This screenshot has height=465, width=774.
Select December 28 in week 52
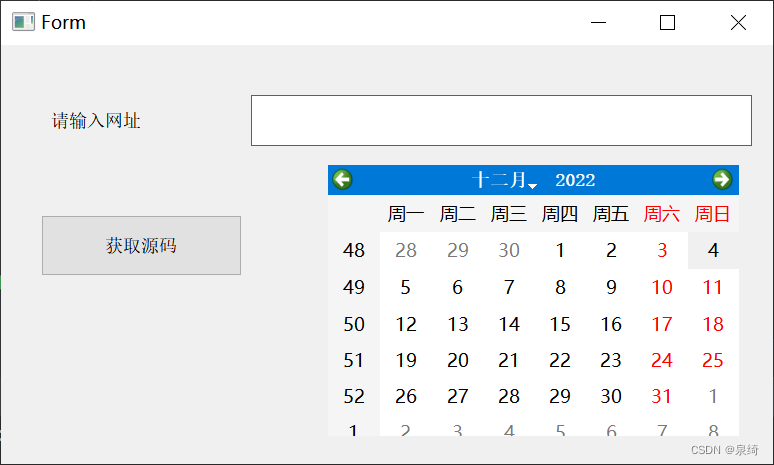(x=509, y=396)
